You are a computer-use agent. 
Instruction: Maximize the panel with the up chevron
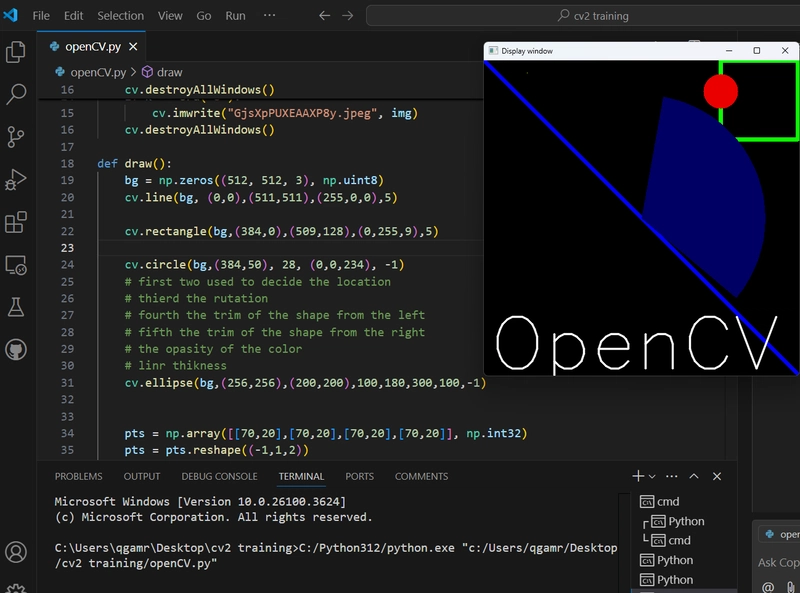click(x=694, y=476)
